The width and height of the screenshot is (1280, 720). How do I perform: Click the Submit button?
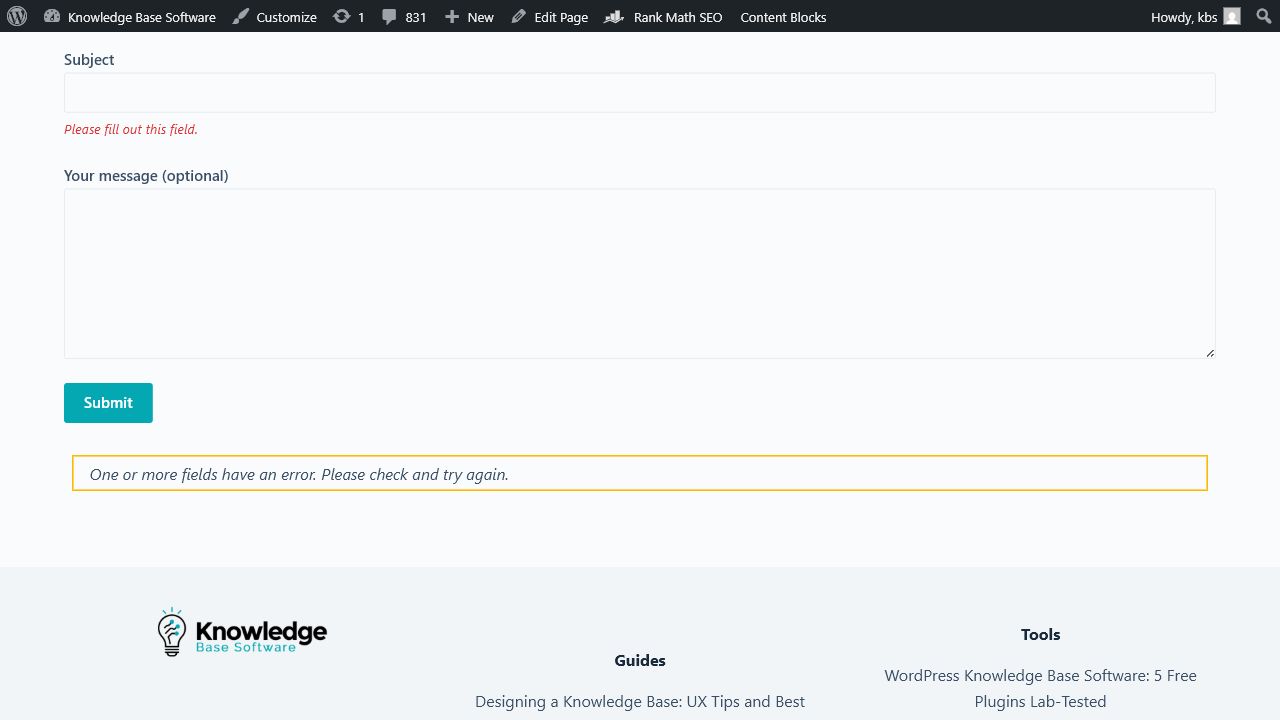108,403
